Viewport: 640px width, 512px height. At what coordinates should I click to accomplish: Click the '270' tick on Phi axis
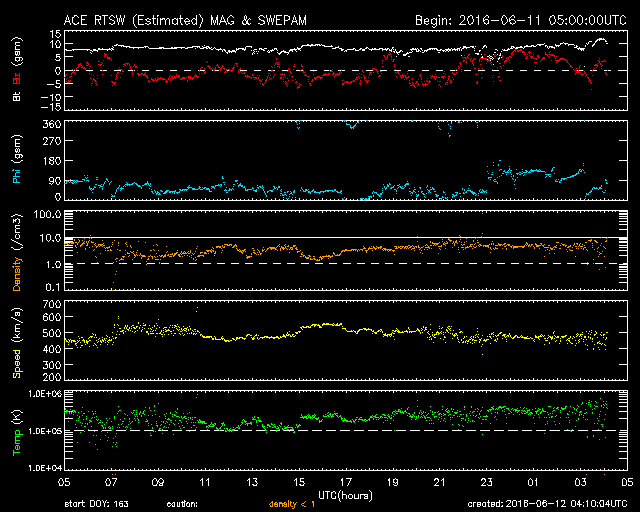(x=52, y=141)
